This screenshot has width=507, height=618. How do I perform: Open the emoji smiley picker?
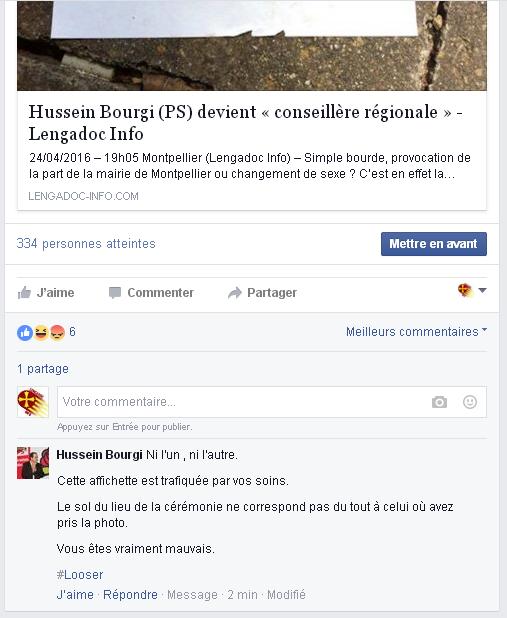click(x=470, y=402)
